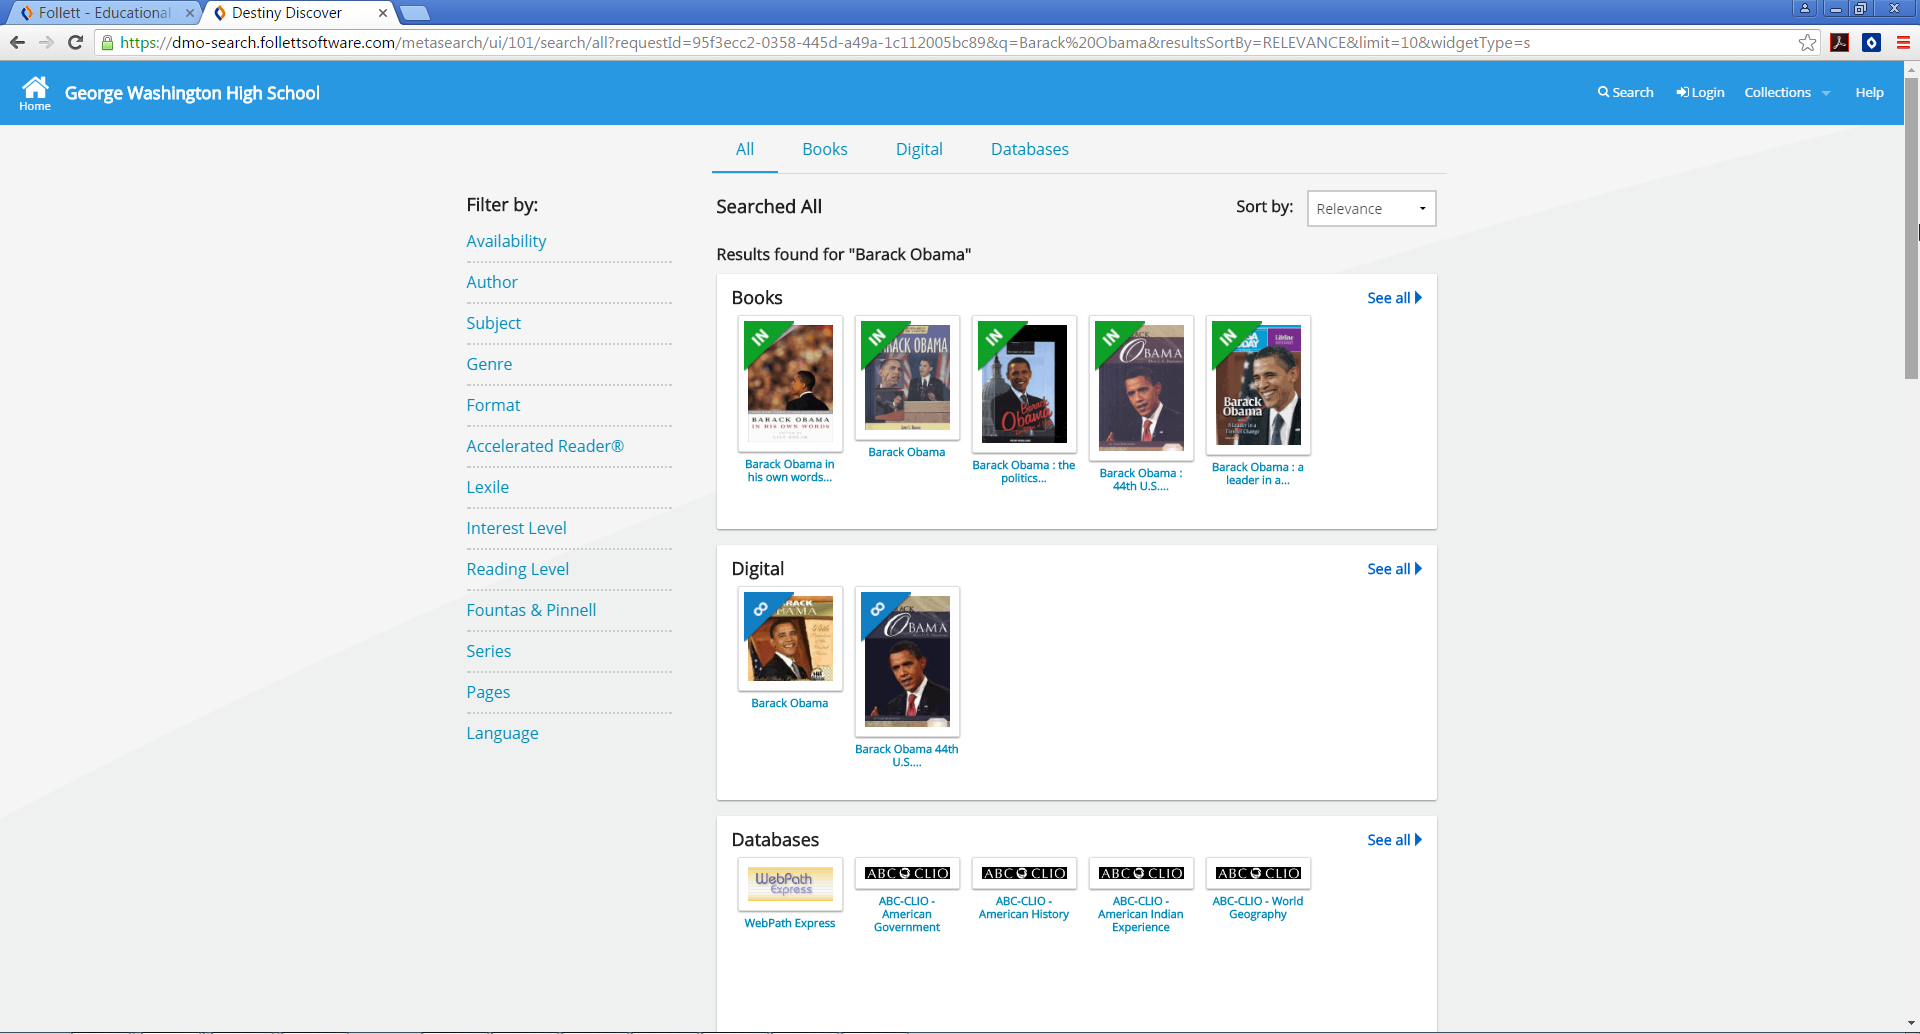
Task: Open the Adobe PDF extension icon
Action: pyautogui.click(x=1839, y=42)
